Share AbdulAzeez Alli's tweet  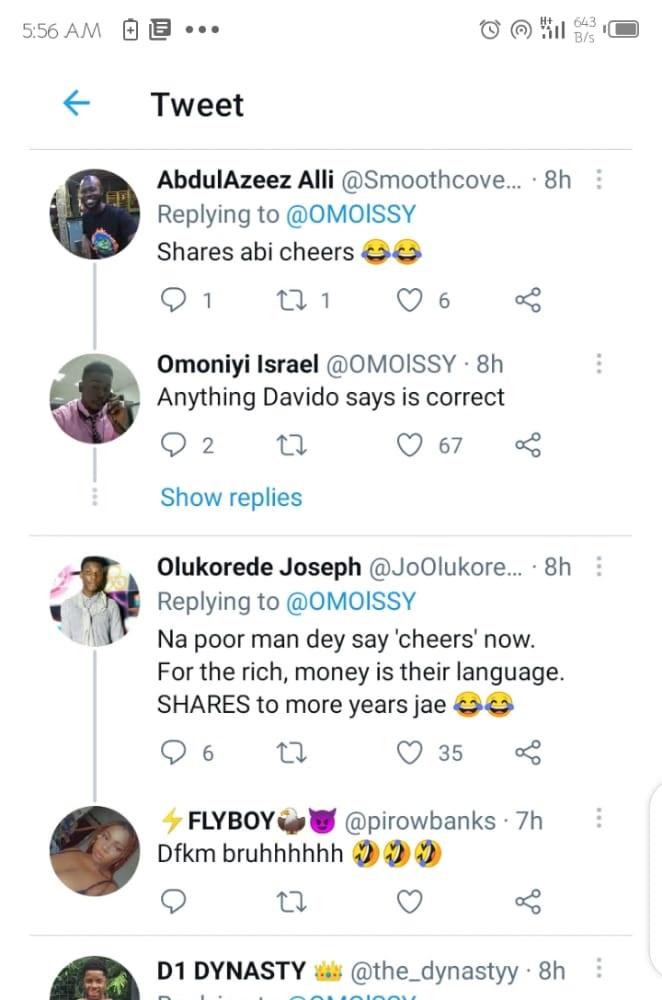[527, 299]
